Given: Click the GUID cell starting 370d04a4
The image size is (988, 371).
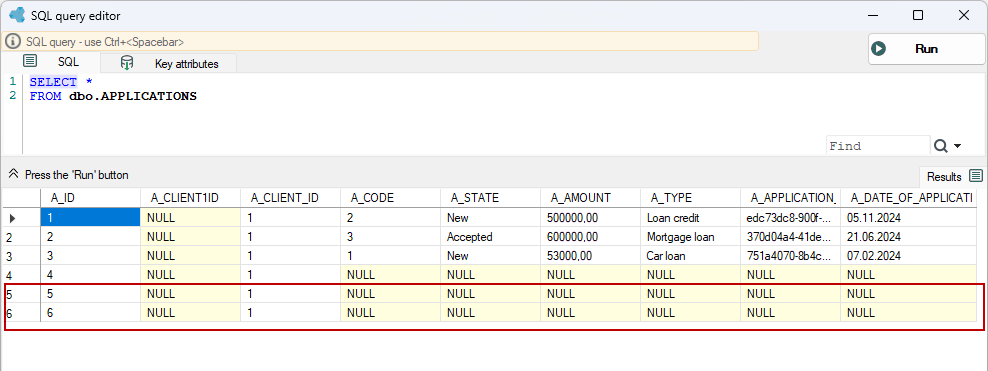Looking at the screenshot, I should 791,237.
